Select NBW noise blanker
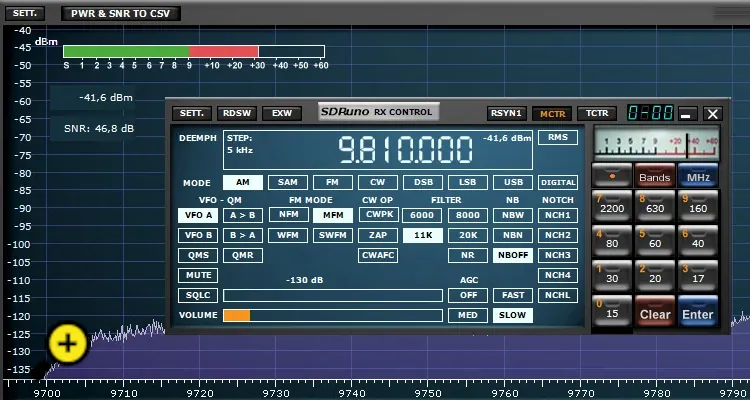This screenshot has height=400, width=750. pyautogui.click(x=513, y=215)
